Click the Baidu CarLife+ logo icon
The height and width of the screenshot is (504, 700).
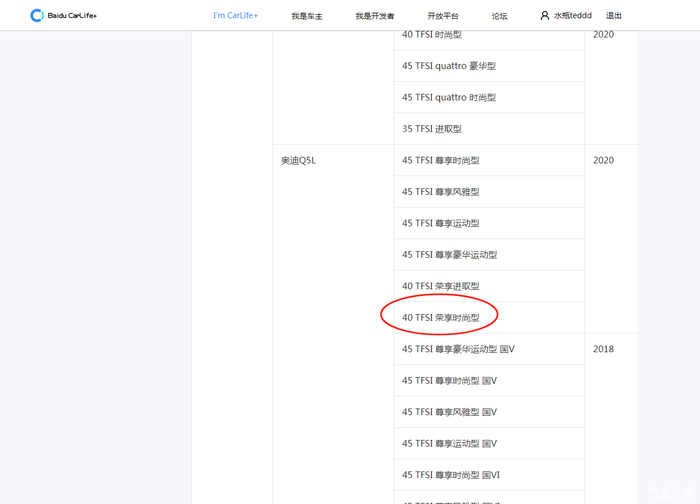37,16
